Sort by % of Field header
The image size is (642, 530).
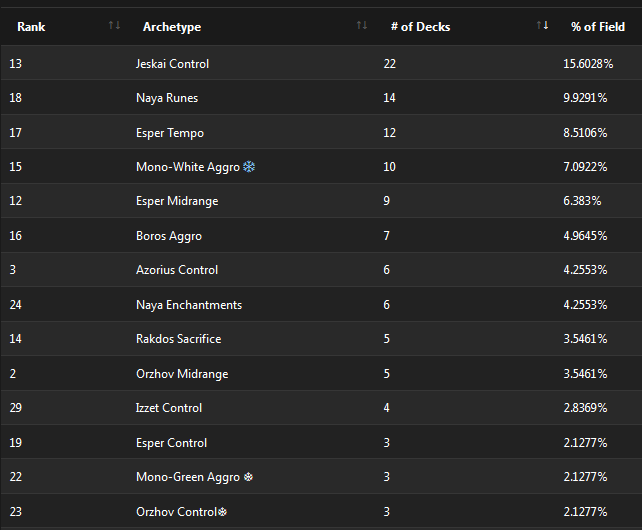click(598, 27)
